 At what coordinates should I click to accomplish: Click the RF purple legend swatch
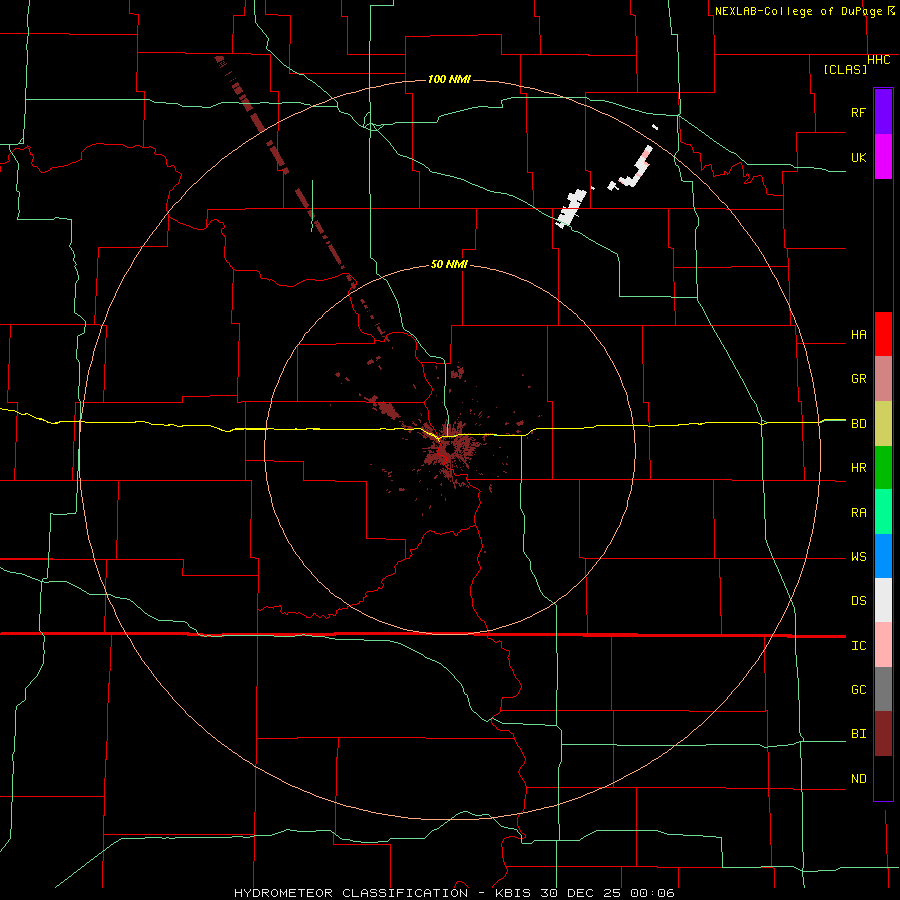click(883, 112)
